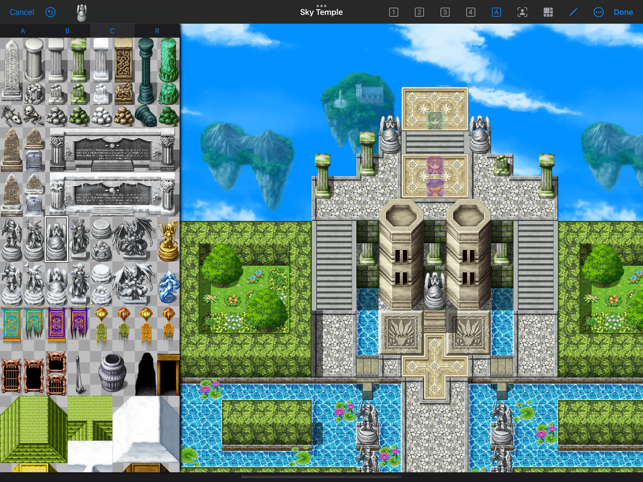Pick the blue ice serpent statue tile
Viewport: 643px width, 482px height.
169,287
